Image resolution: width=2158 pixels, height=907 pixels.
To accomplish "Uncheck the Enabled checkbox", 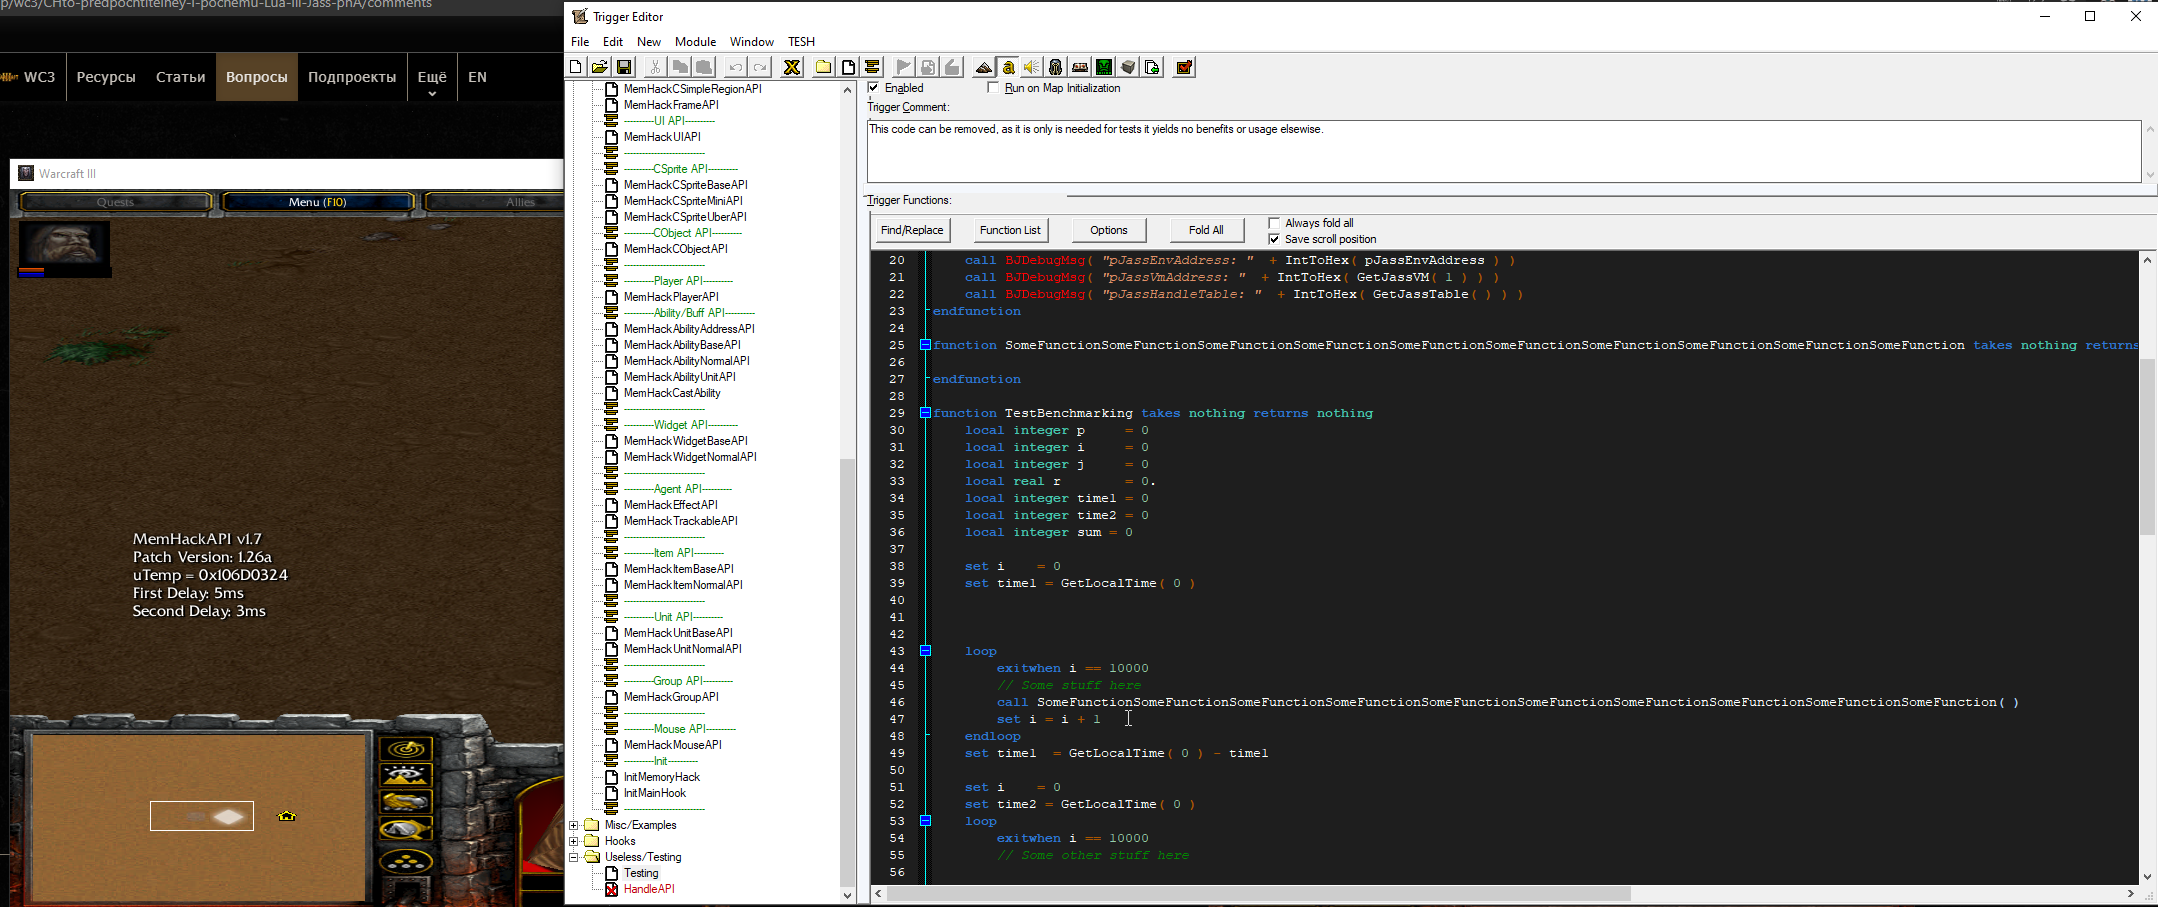I will coord(874,88).
